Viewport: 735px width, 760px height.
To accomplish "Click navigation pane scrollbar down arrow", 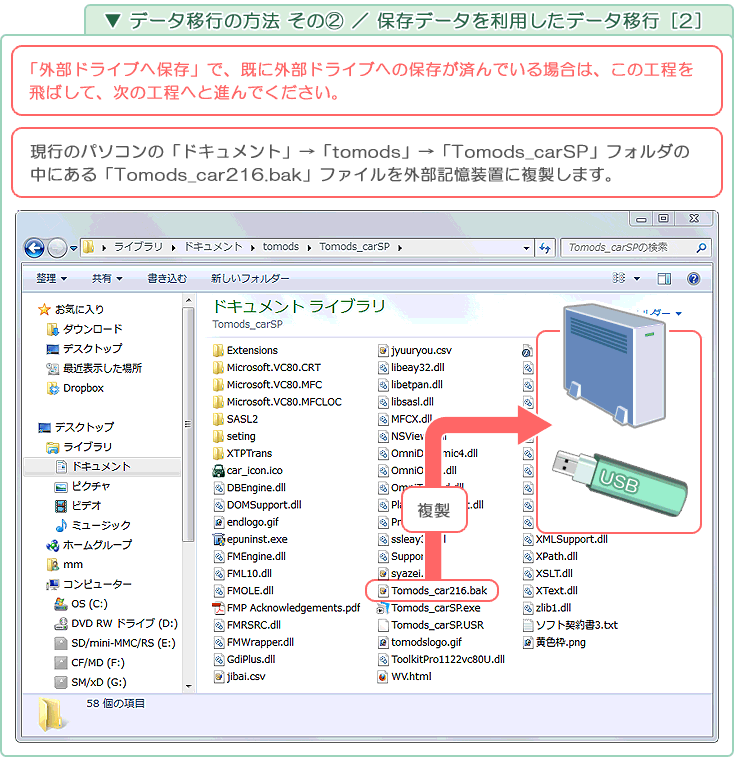I will (x=189, y=686).
